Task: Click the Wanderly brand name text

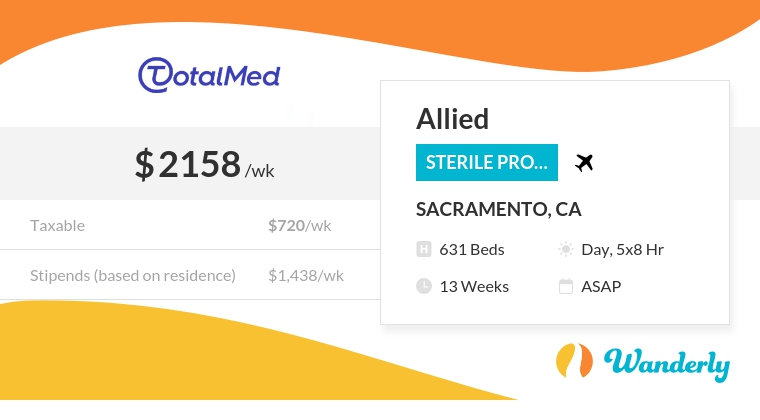Action: (x=667, y=364)
